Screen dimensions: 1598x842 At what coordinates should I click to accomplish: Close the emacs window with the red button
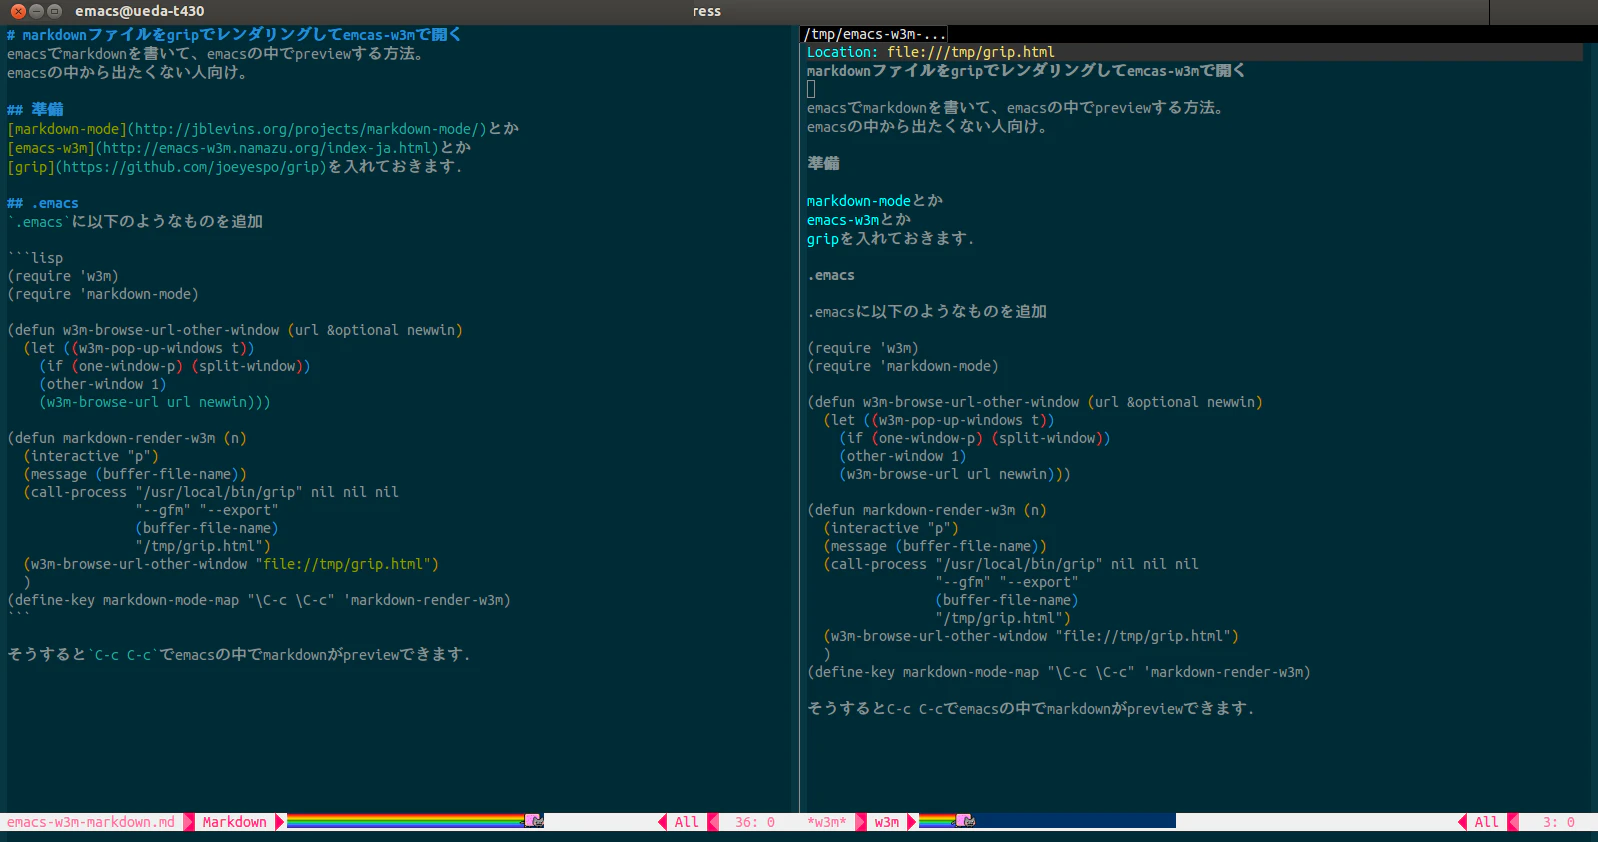tap(18, 11)
